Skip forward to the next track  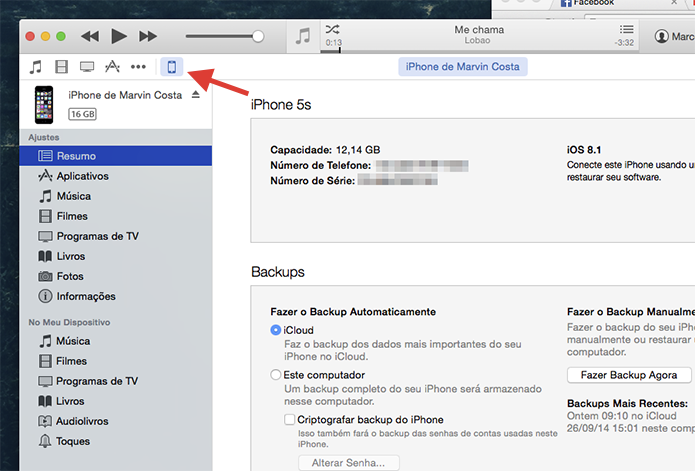pos(148,36)
